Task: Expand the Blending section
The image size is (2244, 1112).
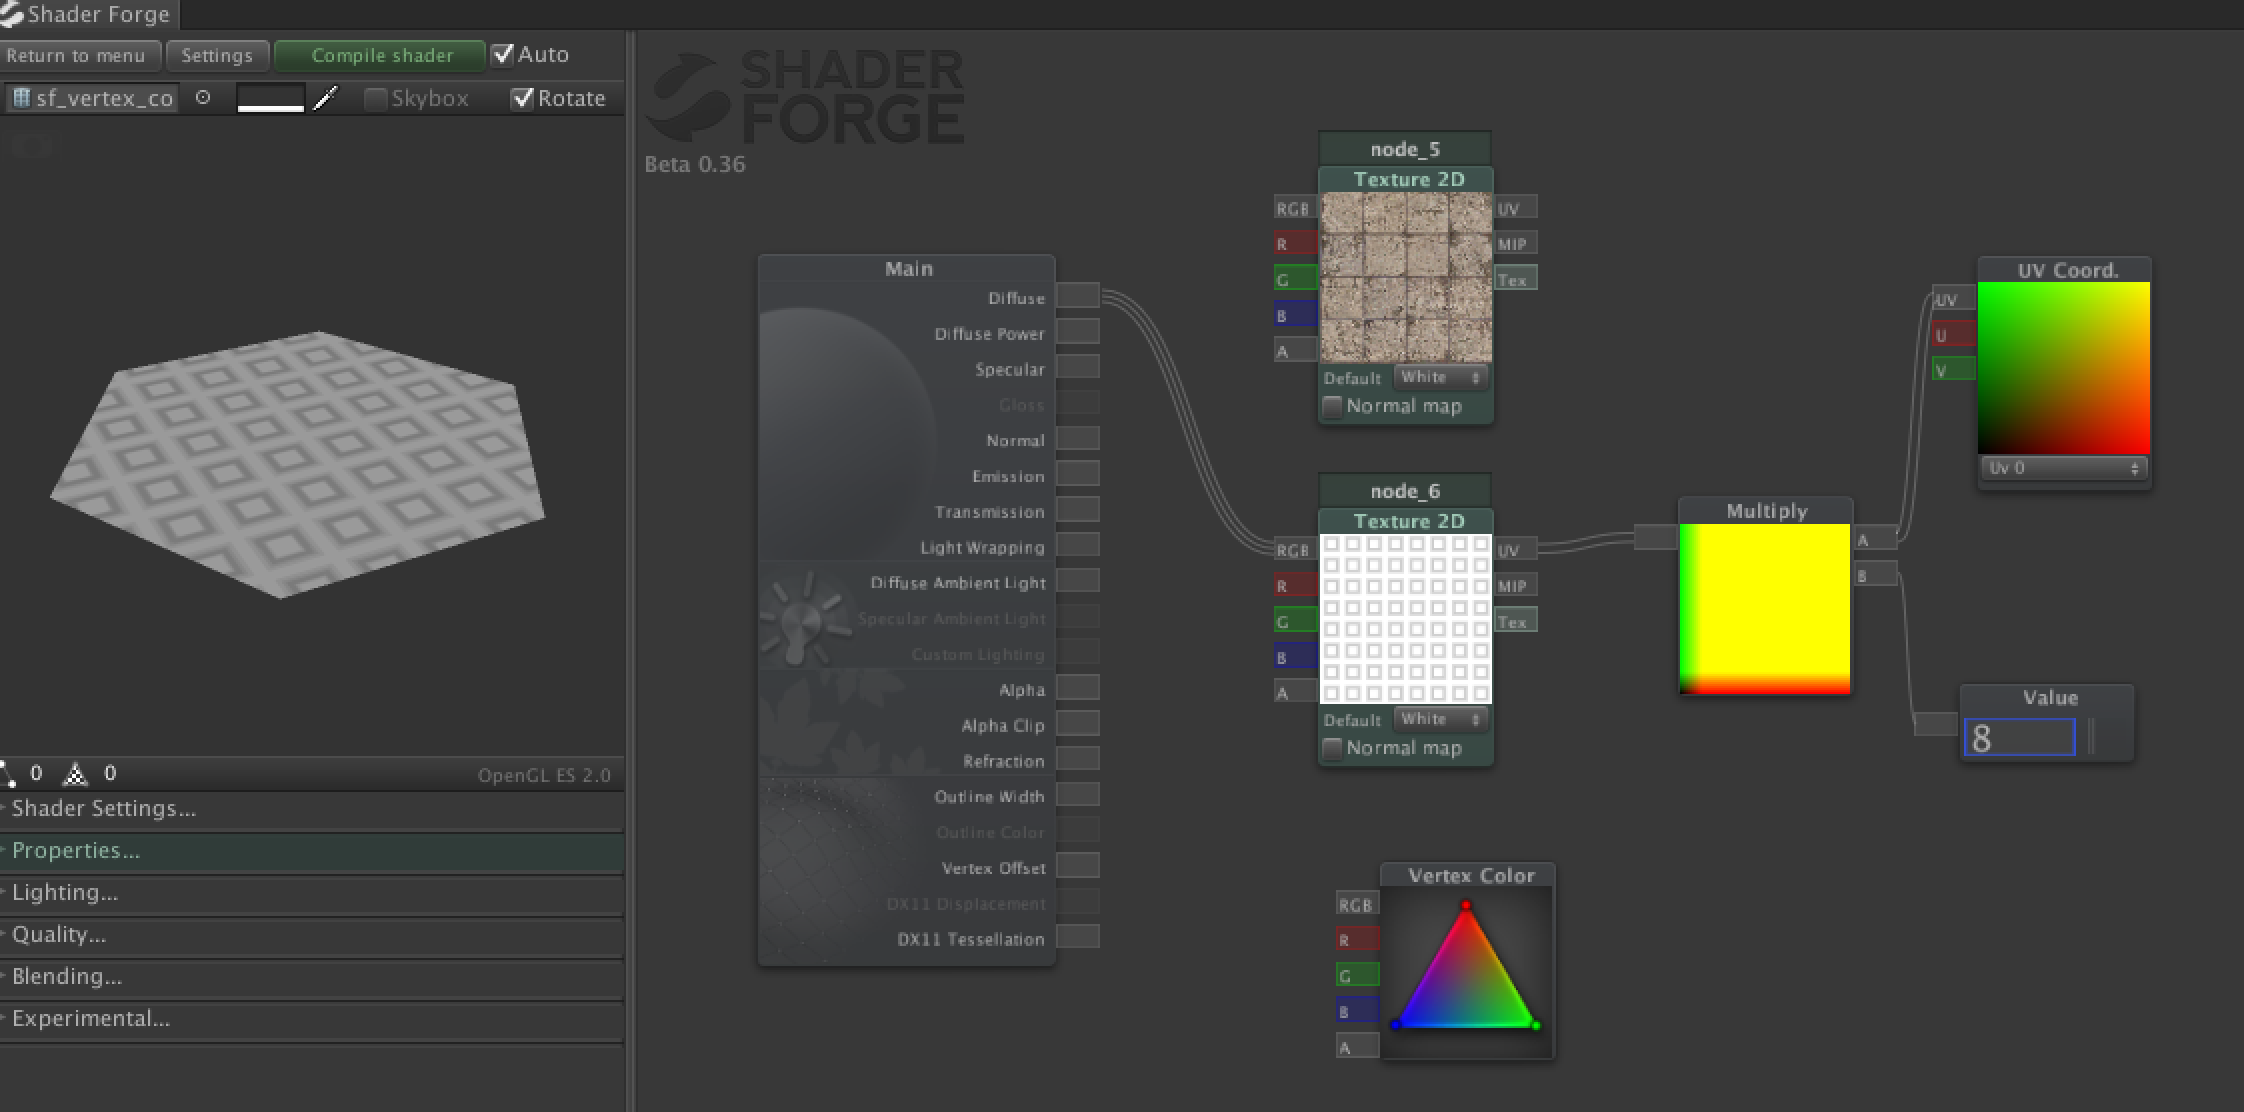Action: pos(312,976)
